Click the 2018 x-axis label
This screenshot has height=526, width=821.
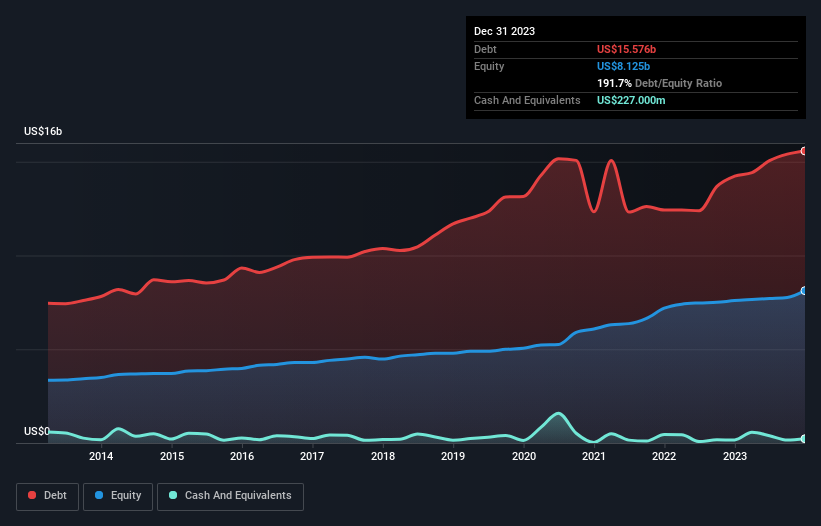(383, 456)
